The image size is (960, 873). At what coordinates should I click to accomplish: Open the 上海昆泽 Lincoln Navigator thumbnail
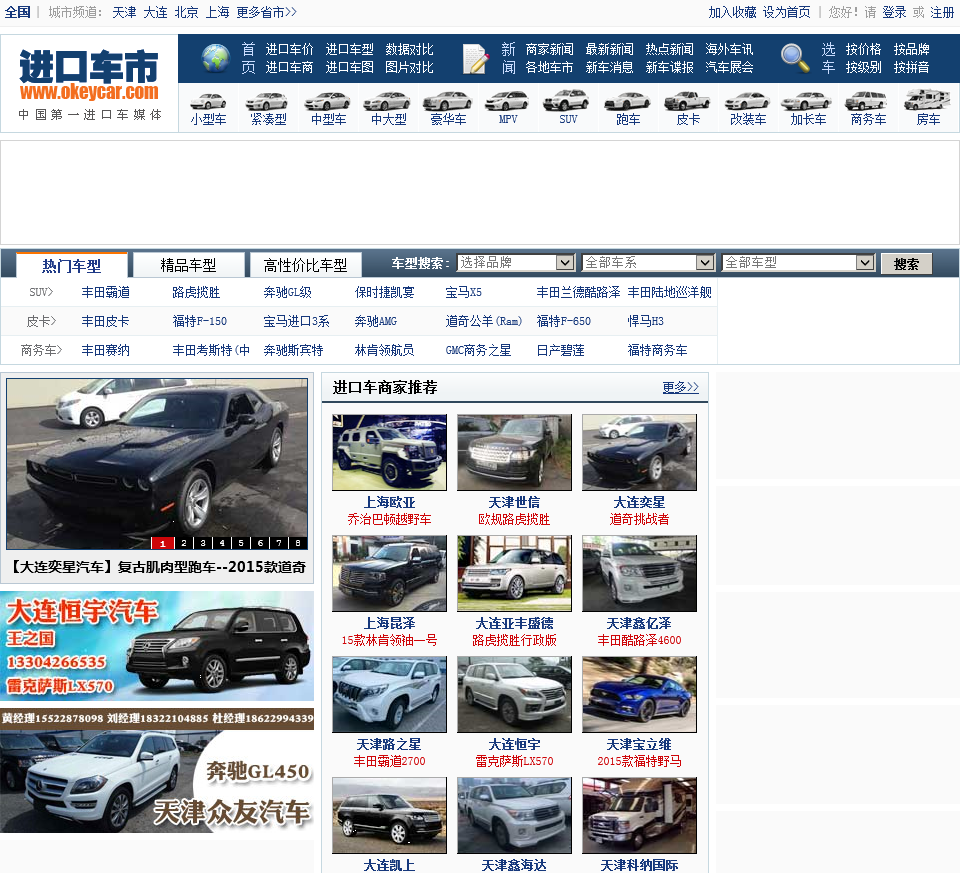pyautogui.click(x=389, y=574)
